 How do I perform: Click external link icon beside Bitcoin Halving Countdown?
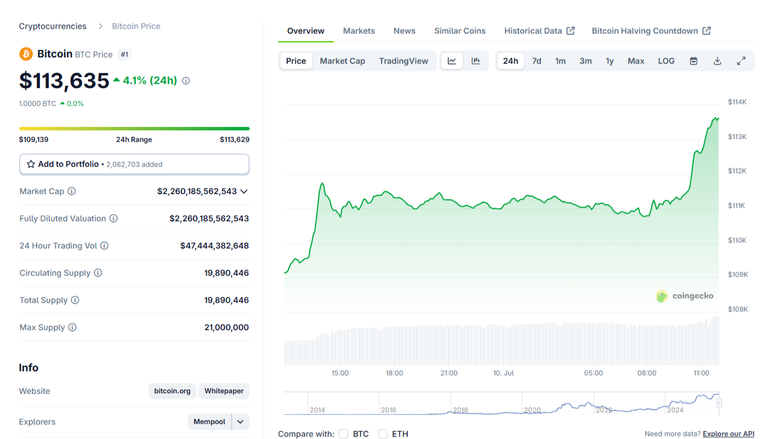tap(706, 31)
